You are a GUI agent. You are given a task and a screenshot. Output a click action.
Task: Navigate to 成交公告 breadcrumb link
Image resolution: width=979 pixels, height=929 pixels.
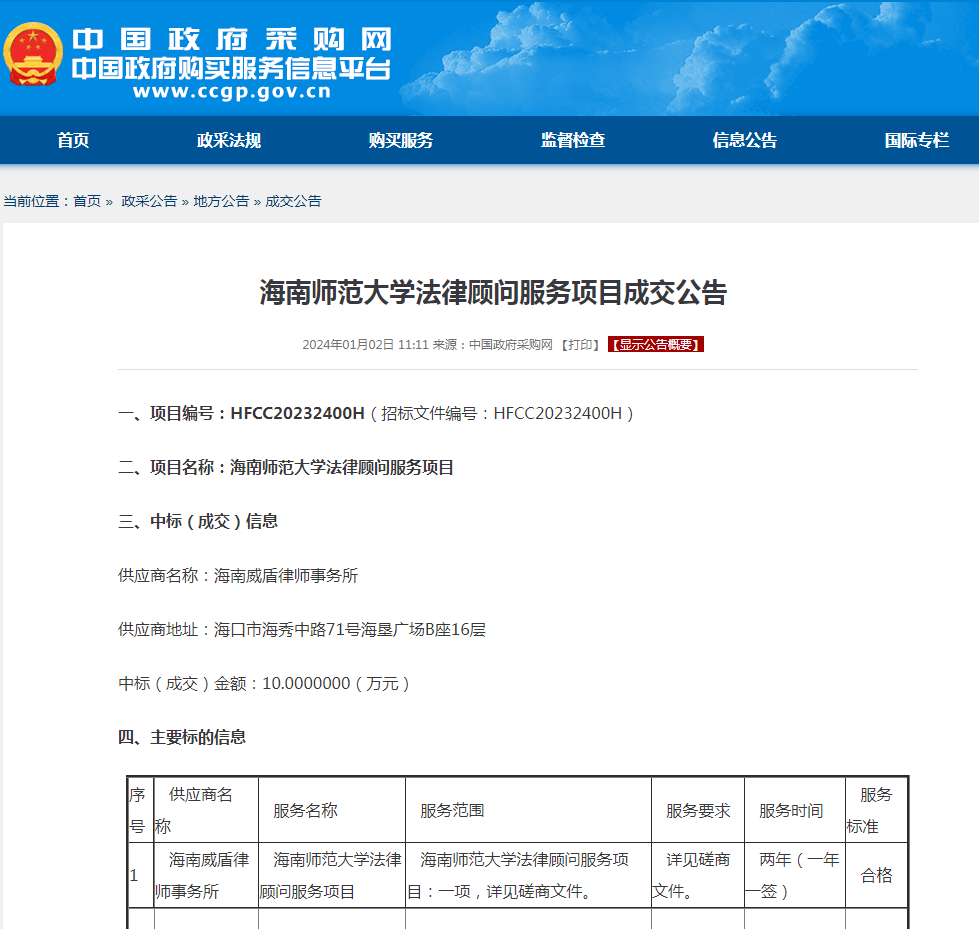293,201
